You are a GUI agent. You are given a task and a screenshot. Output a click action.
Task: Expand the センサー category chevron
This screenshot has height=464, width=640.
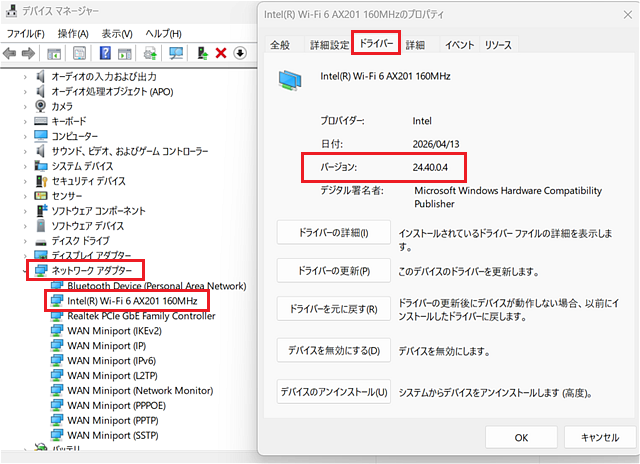pyautogui.click(x=25, y=196)
